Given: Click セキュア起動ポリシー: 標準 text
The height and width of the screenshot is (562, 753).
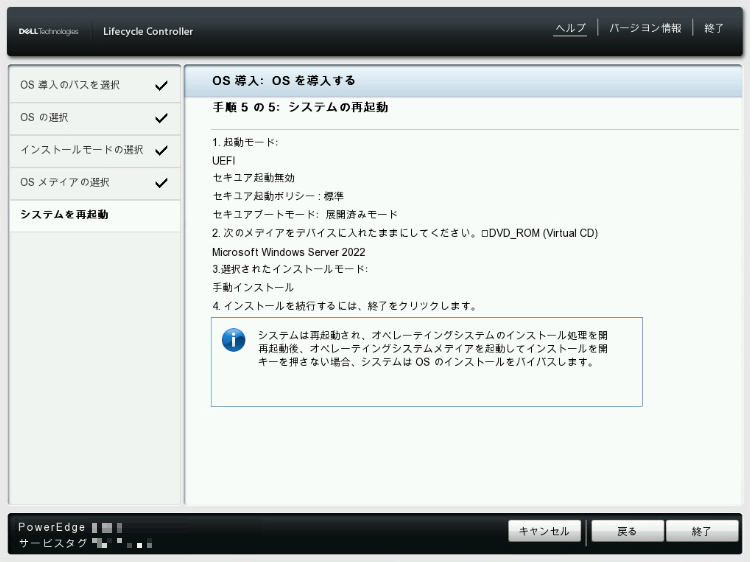Looking at the screenshot, I should 279,196.
